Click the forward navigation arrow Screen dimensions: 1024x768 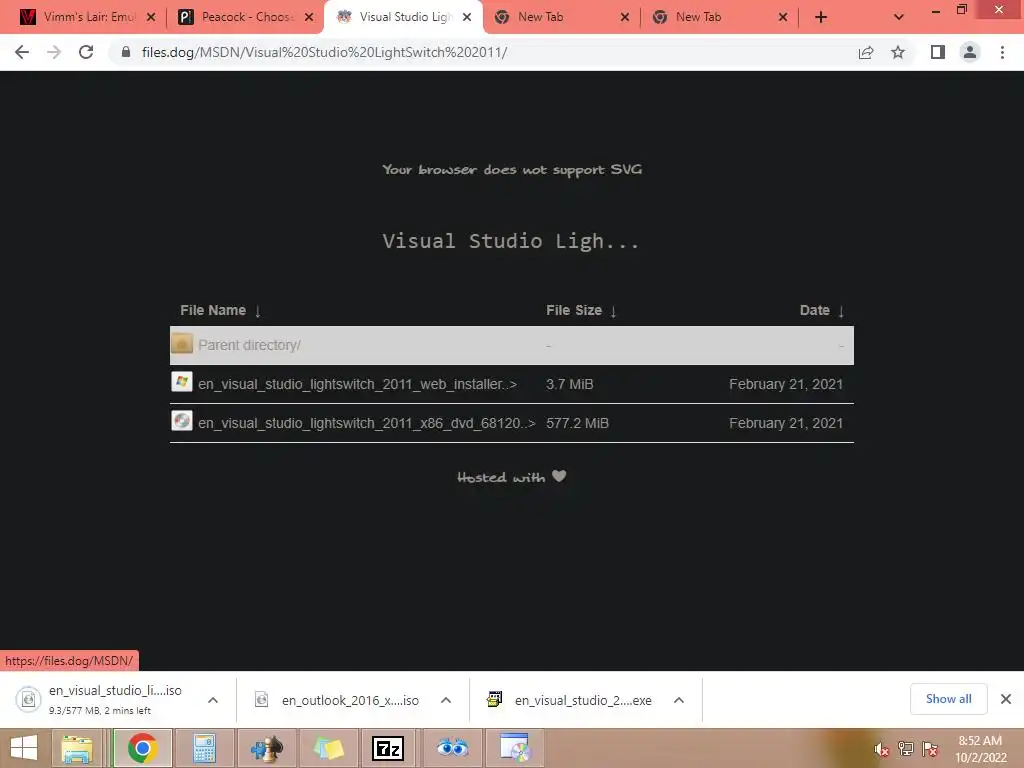(x=54, y=52)
